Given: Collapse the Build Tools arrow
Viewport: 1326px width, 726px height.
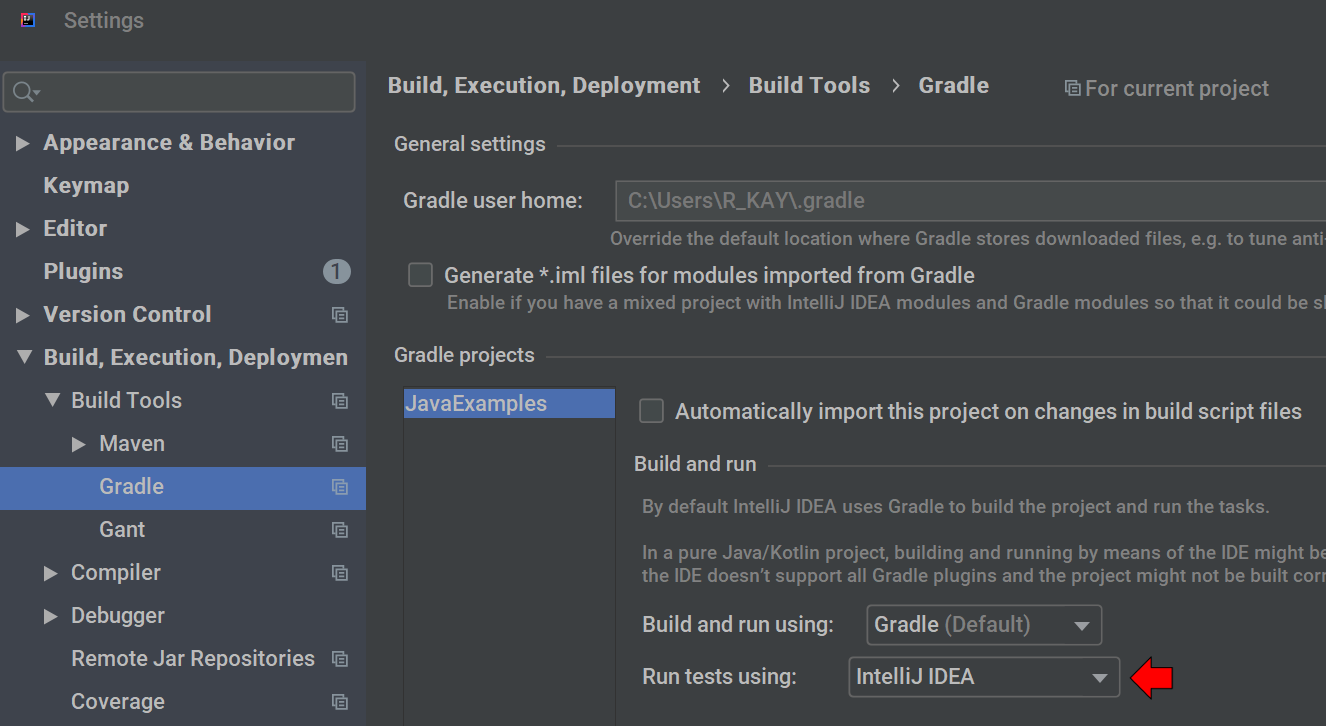Looking at the screenshot, I should click(x=52, y=400).
